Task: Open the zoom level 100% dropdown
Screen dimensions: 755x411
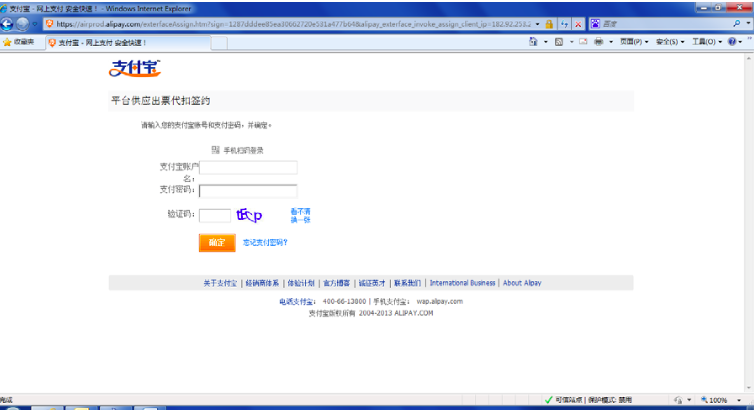Action: 739,400
